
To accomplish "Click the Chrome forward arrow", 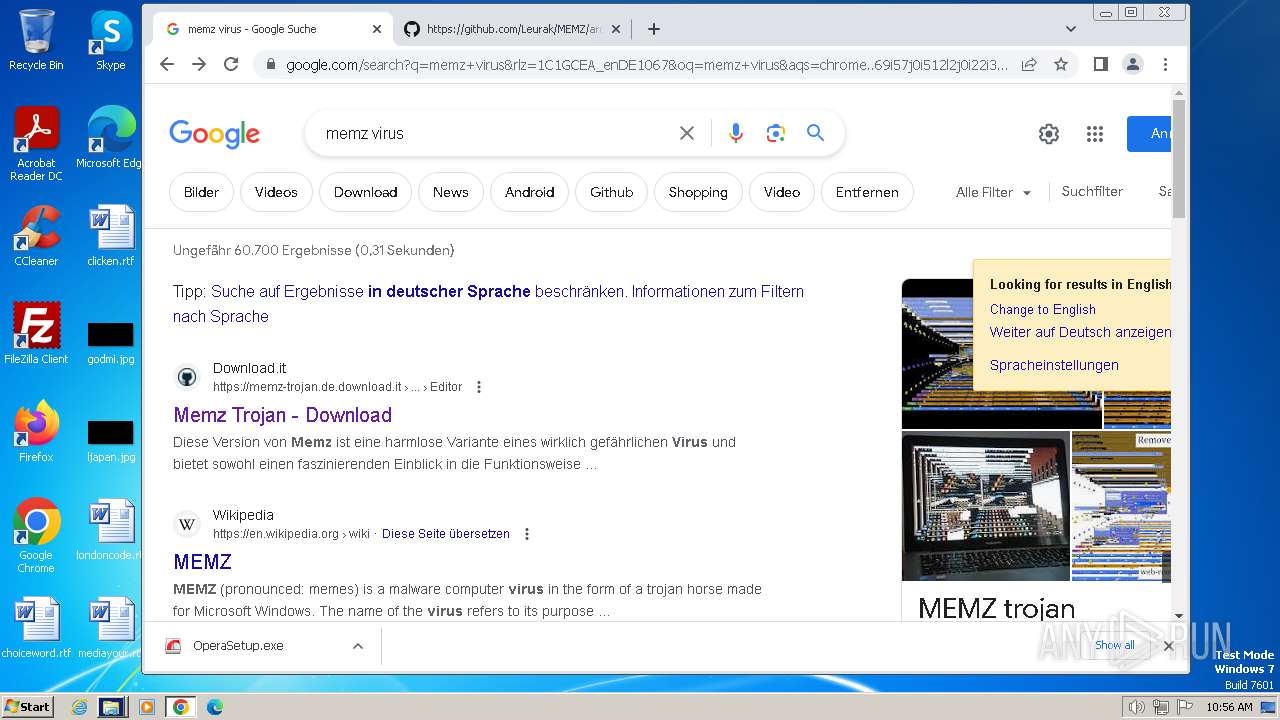I will pyautogui.click(x=199, y=64).
